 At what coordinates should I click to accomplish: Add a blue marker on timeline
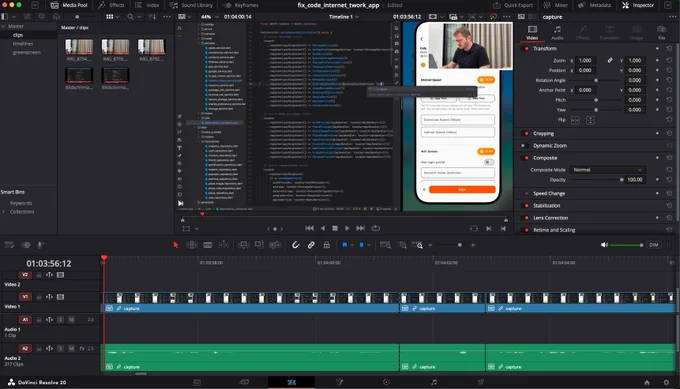[362, 245]
